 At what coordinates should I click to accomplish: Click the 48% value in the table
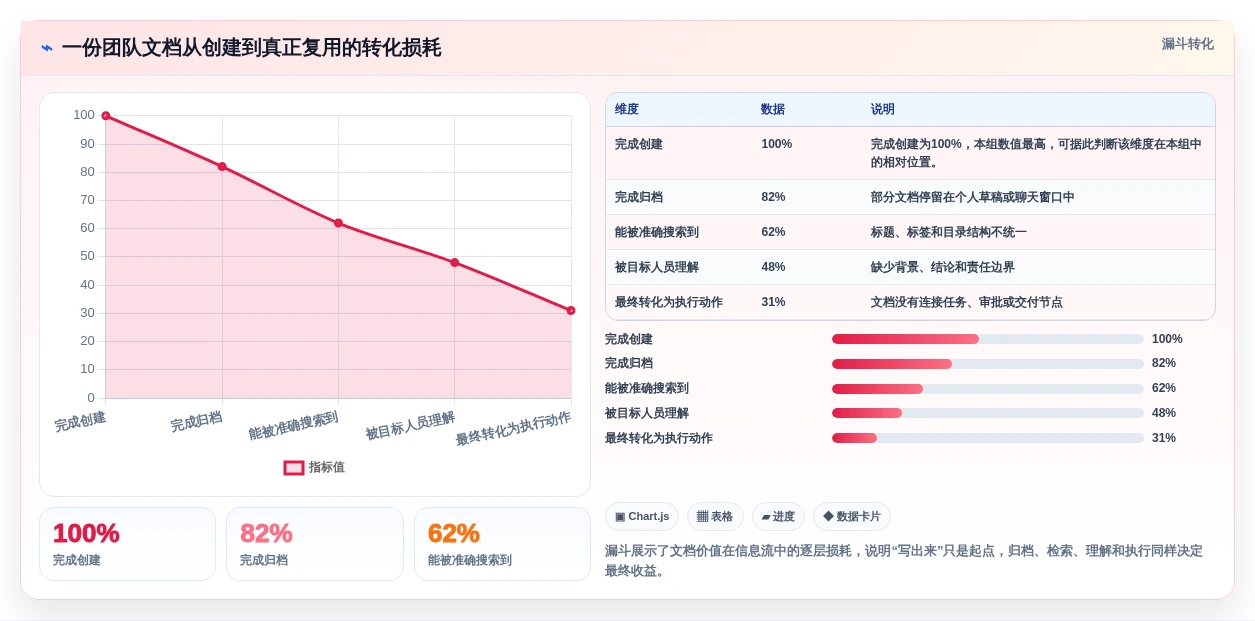coord(773,267)
